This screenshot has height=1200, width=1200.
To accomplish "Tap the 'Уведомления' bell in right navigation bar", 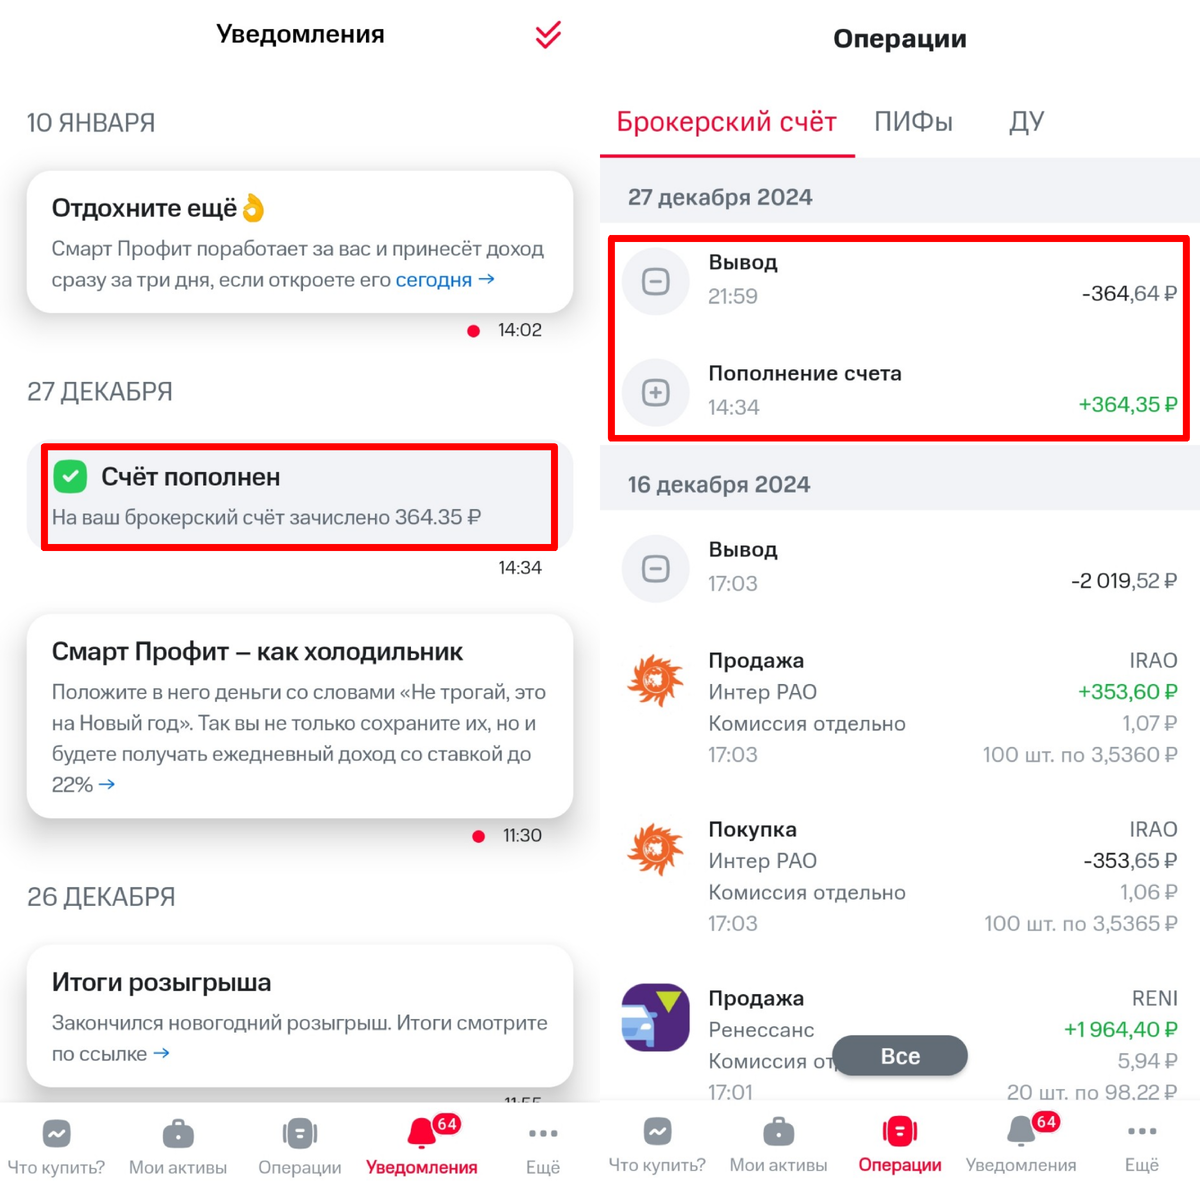I will point(1021,1131).
